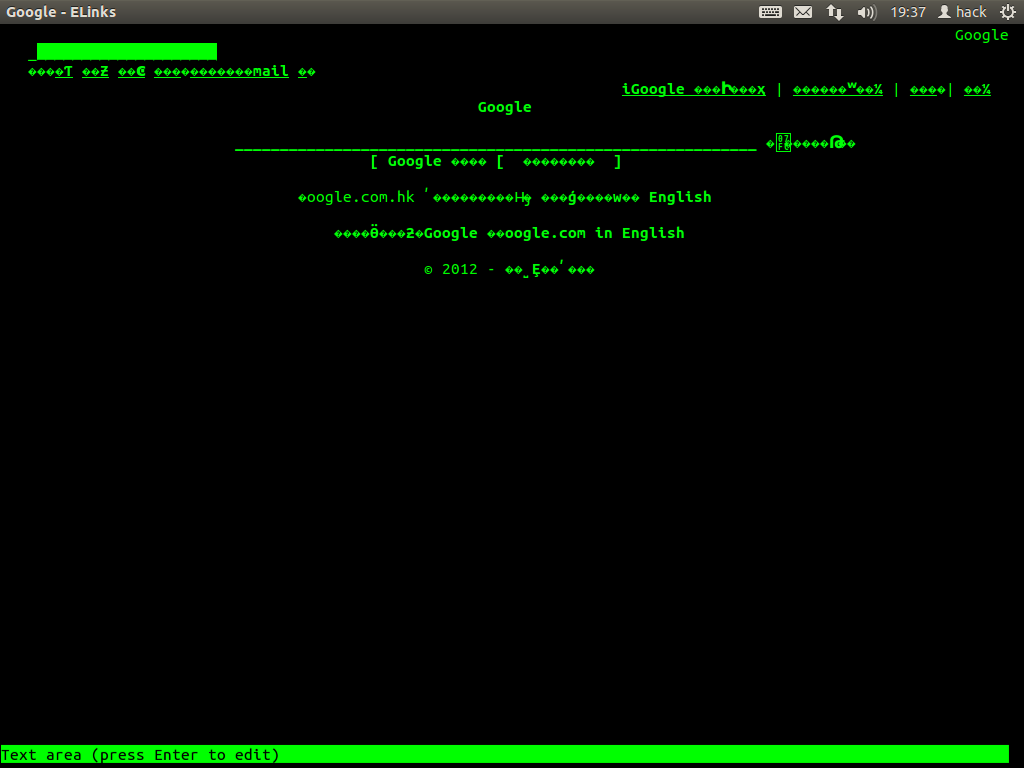Open the network up-down arrows indicator
The width and height of the screenshot is (1024, 768).
point(835,12)
